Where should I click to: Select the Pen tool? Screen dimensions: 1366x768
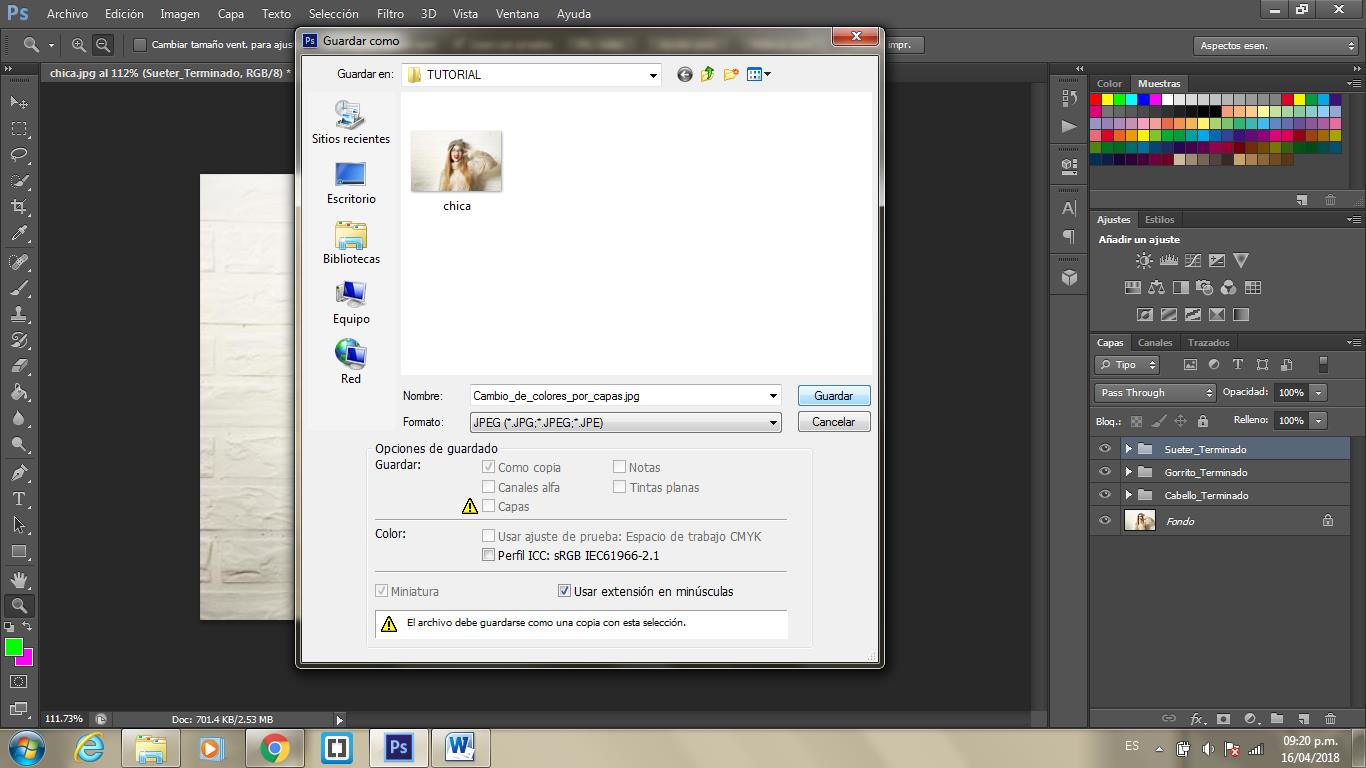click(19, 473)
